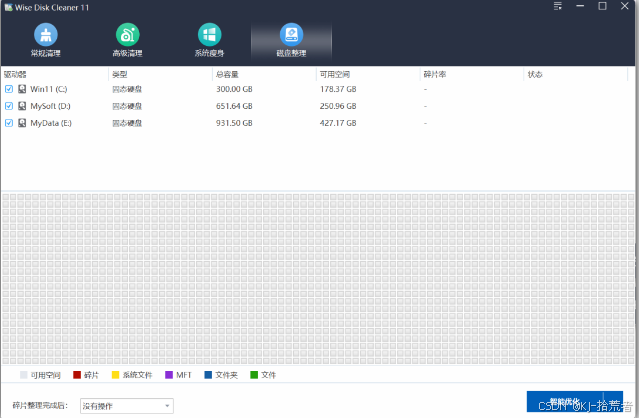Image resolution: width=639 pixels, height=418 pixels.
Task: Sort by the 可用空间 column header
Action: (x=335, y=74)
